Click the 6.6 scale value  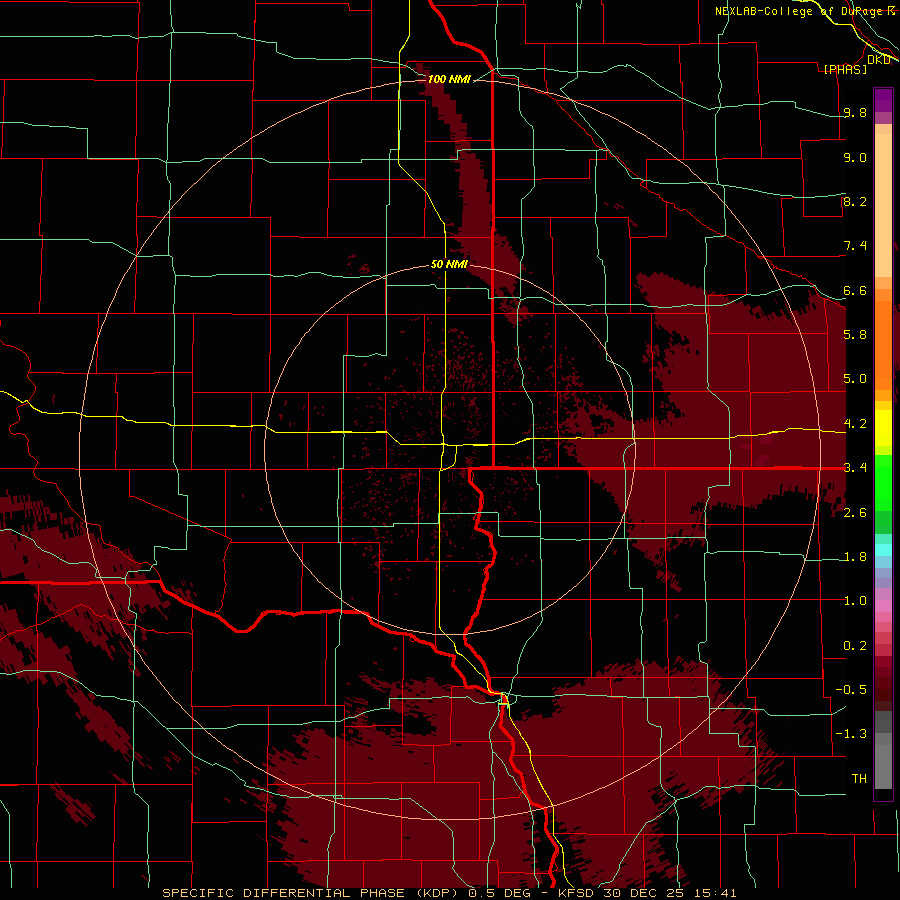pyautogui.click(x=855, y=290)
